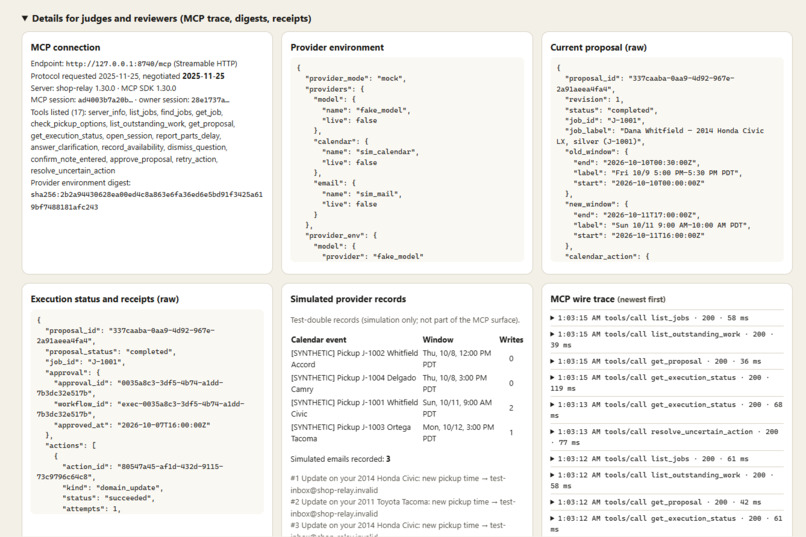Click the old window label Fri 10/9 5:00 PM-5:30 PM
The width and height of the screenshot is (806, 537).
coord(658,173)
